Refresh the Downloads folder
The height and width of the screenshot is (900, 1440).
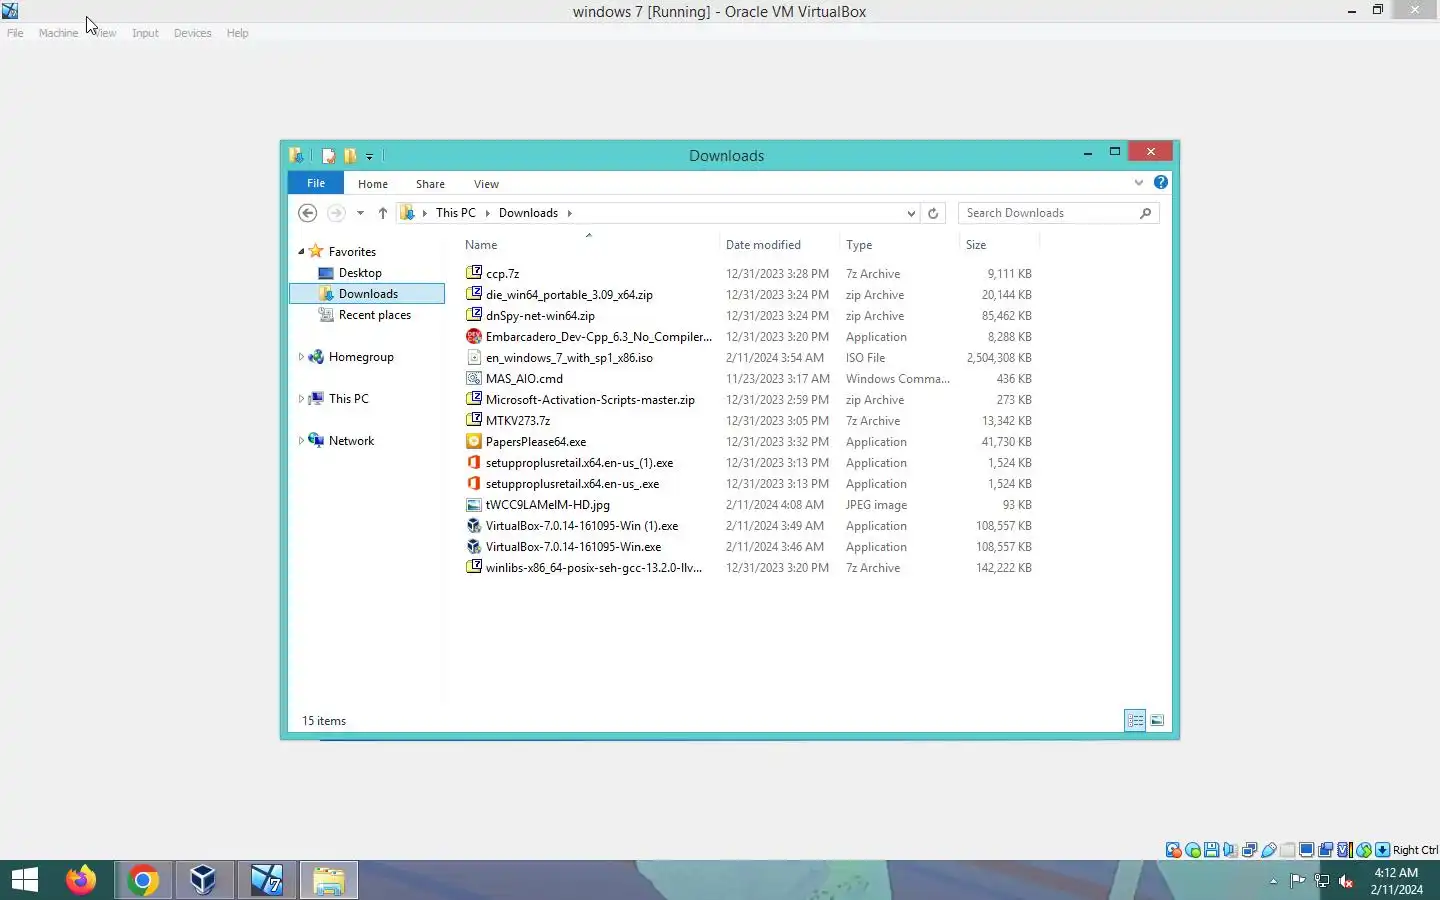[933, 213]
